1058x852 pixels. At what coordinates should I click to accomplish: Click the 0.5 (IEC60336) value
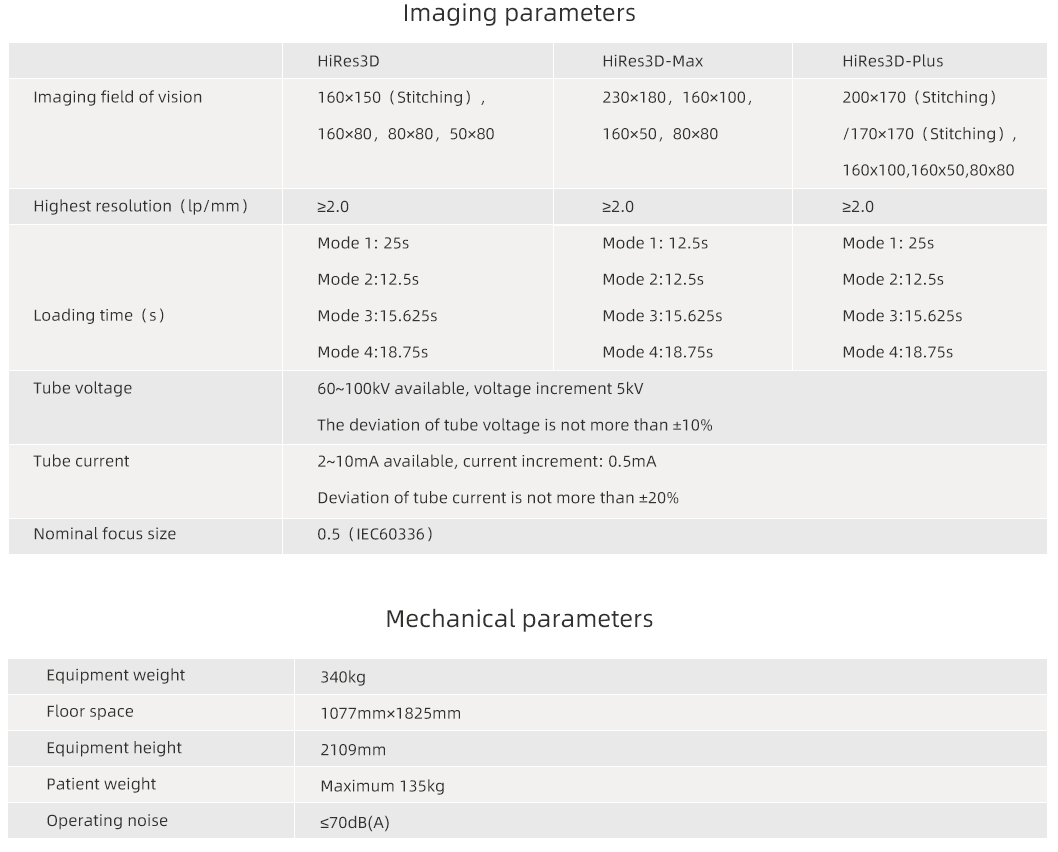click(x=375, y=534)
